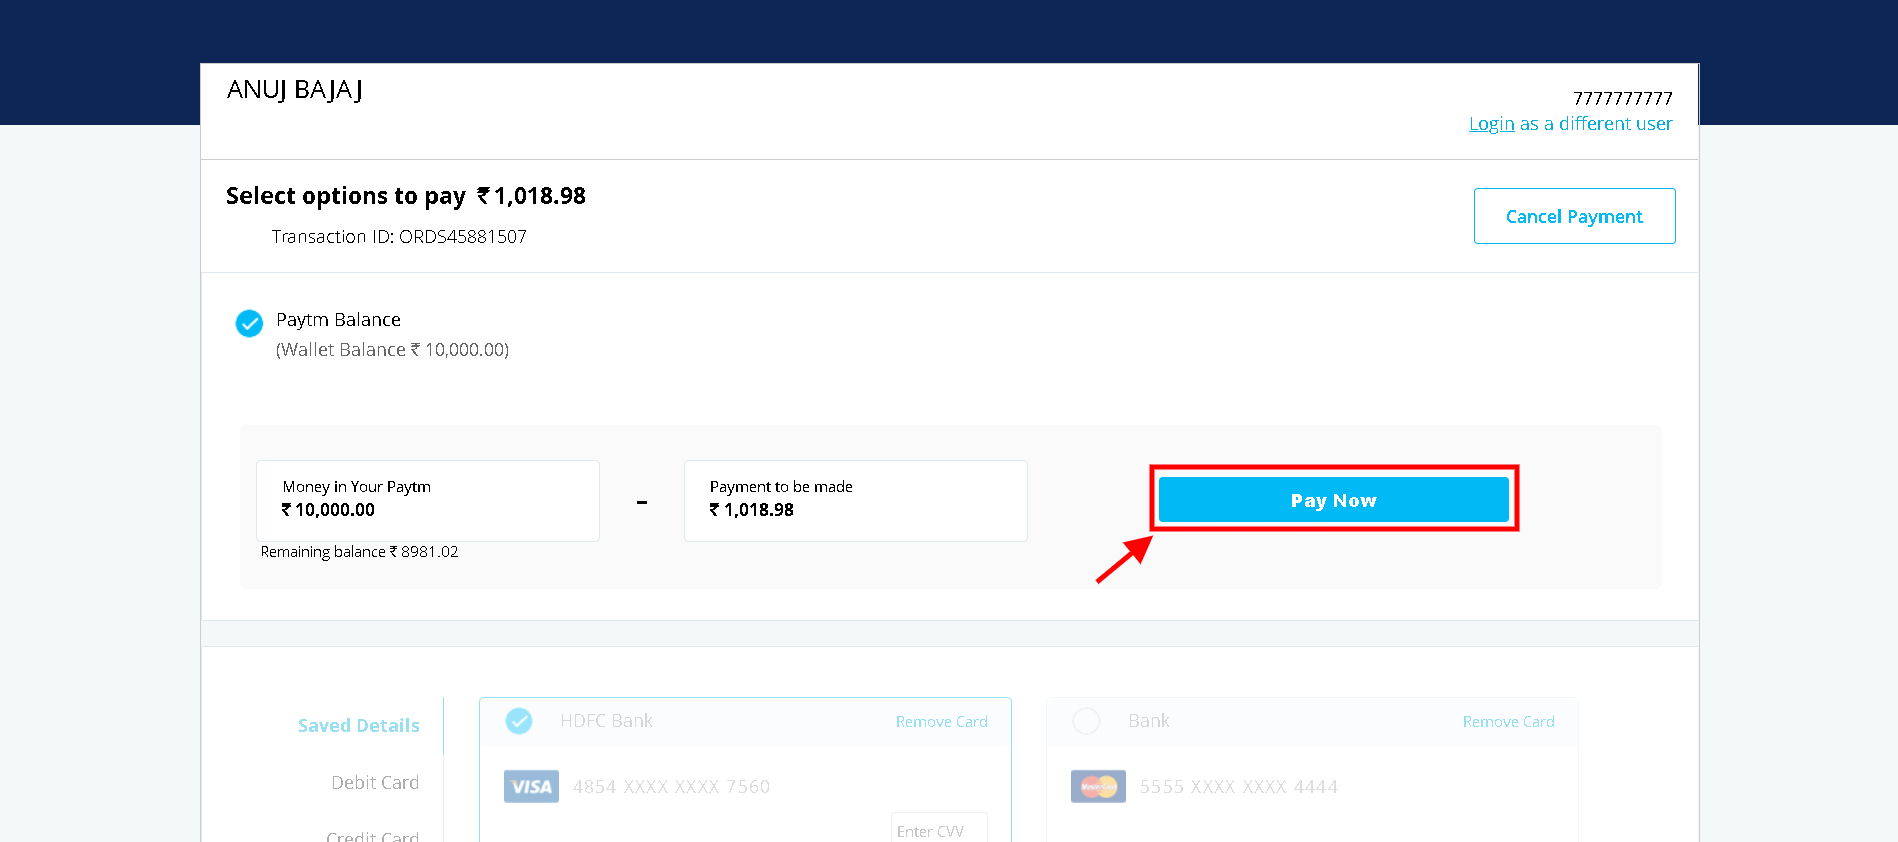Click the phone number 7777777777
The height and width of the screenshot is (842, 1898).
[x=1622, y=98]
